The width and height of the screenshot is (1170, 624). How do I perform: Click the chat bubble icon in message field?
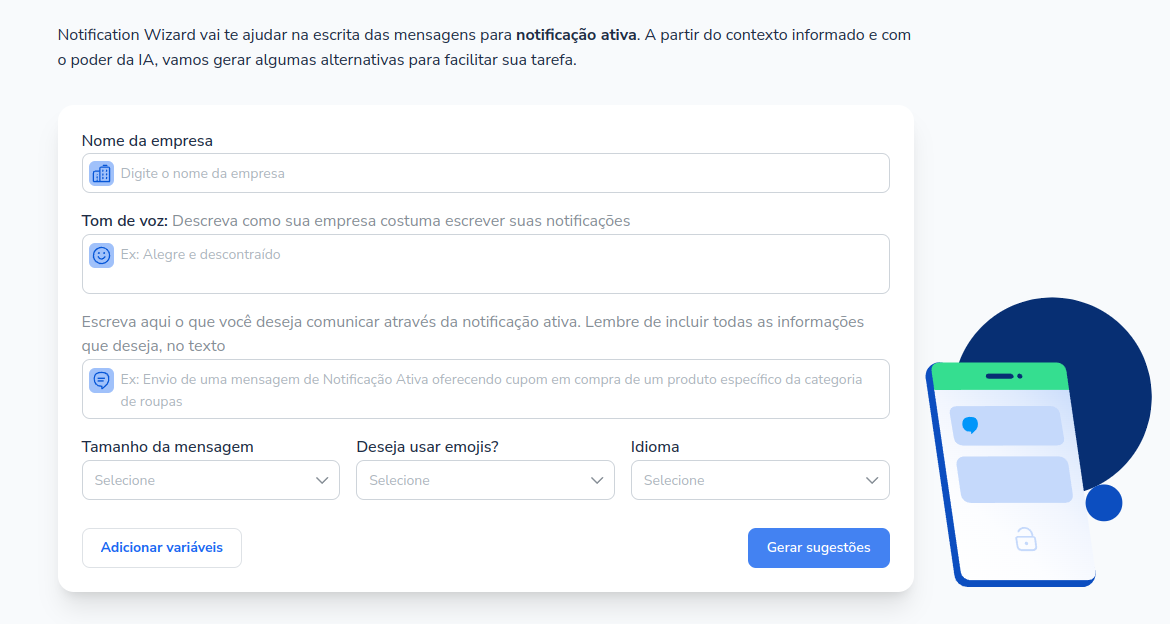(101, 380)
